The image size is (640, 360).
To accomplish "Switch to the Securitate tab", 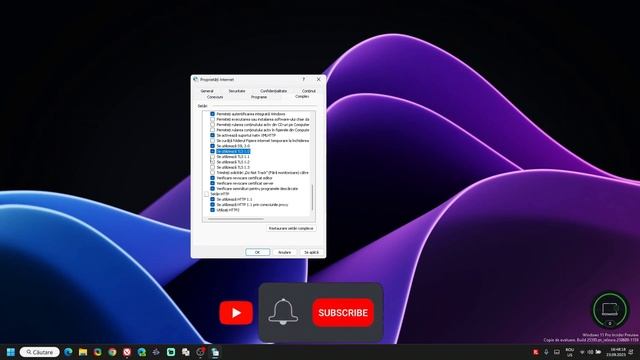I will [237, 91].
